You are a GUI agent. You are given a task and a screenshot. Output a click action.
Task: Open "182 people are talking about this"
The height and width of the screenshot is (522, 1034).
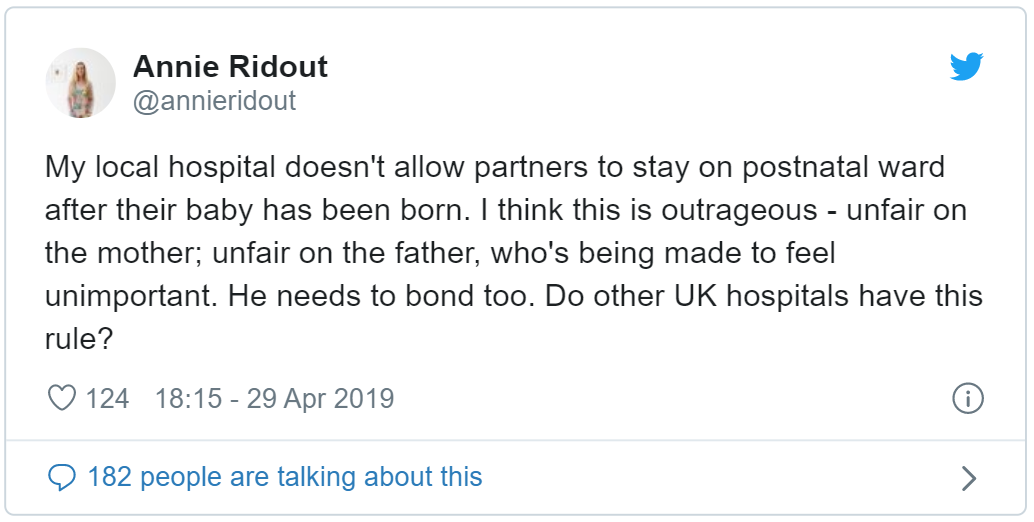[284, 477]
